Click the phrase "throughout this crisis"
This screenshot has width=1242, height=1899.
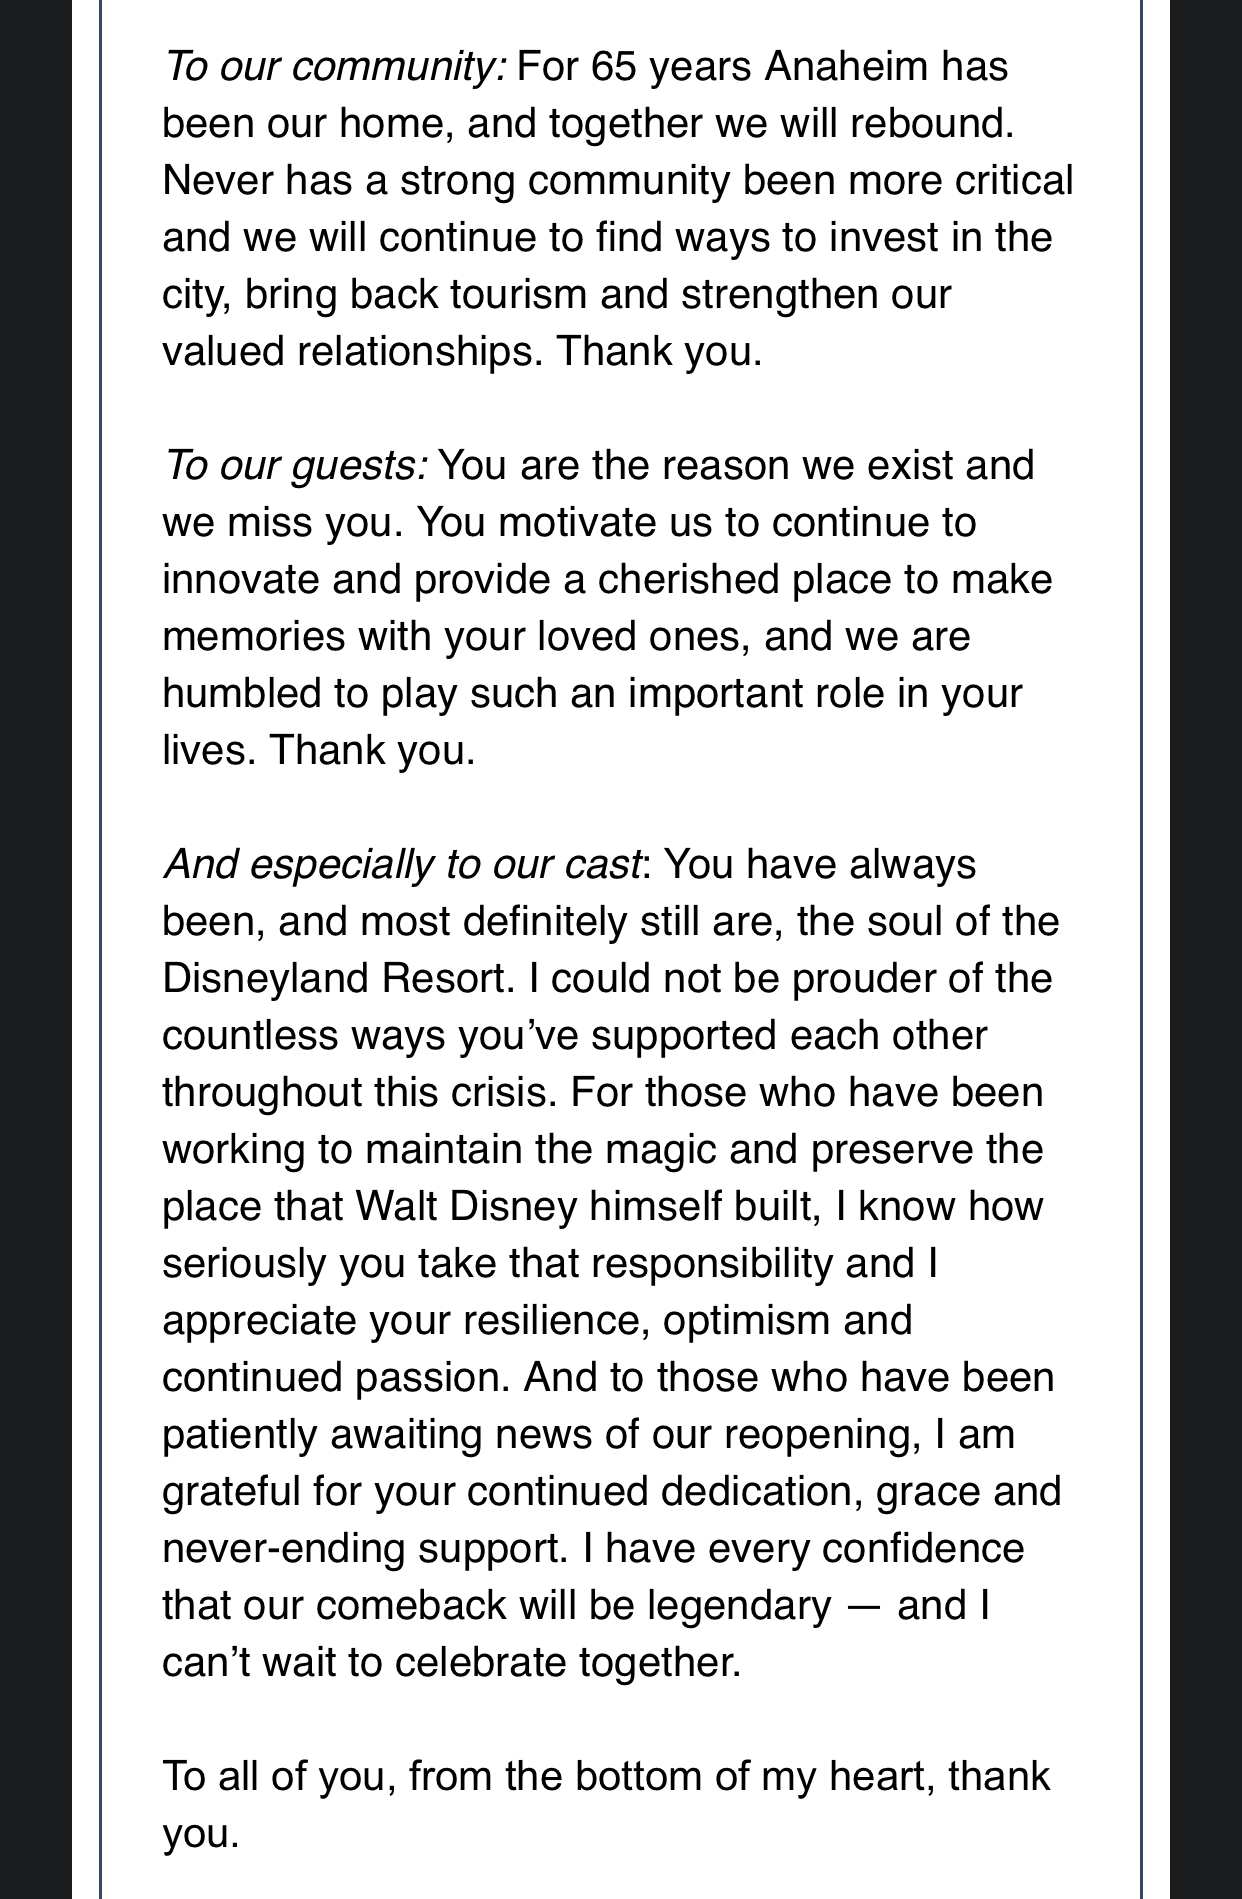[x=358, y=1093]
